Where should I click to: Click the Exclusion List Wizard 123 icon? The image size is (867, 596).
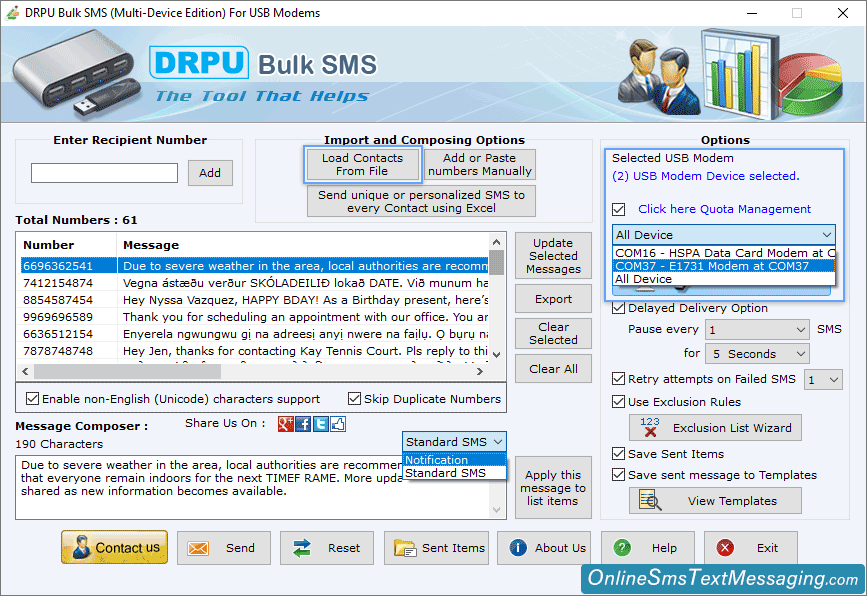pos(650,427)
